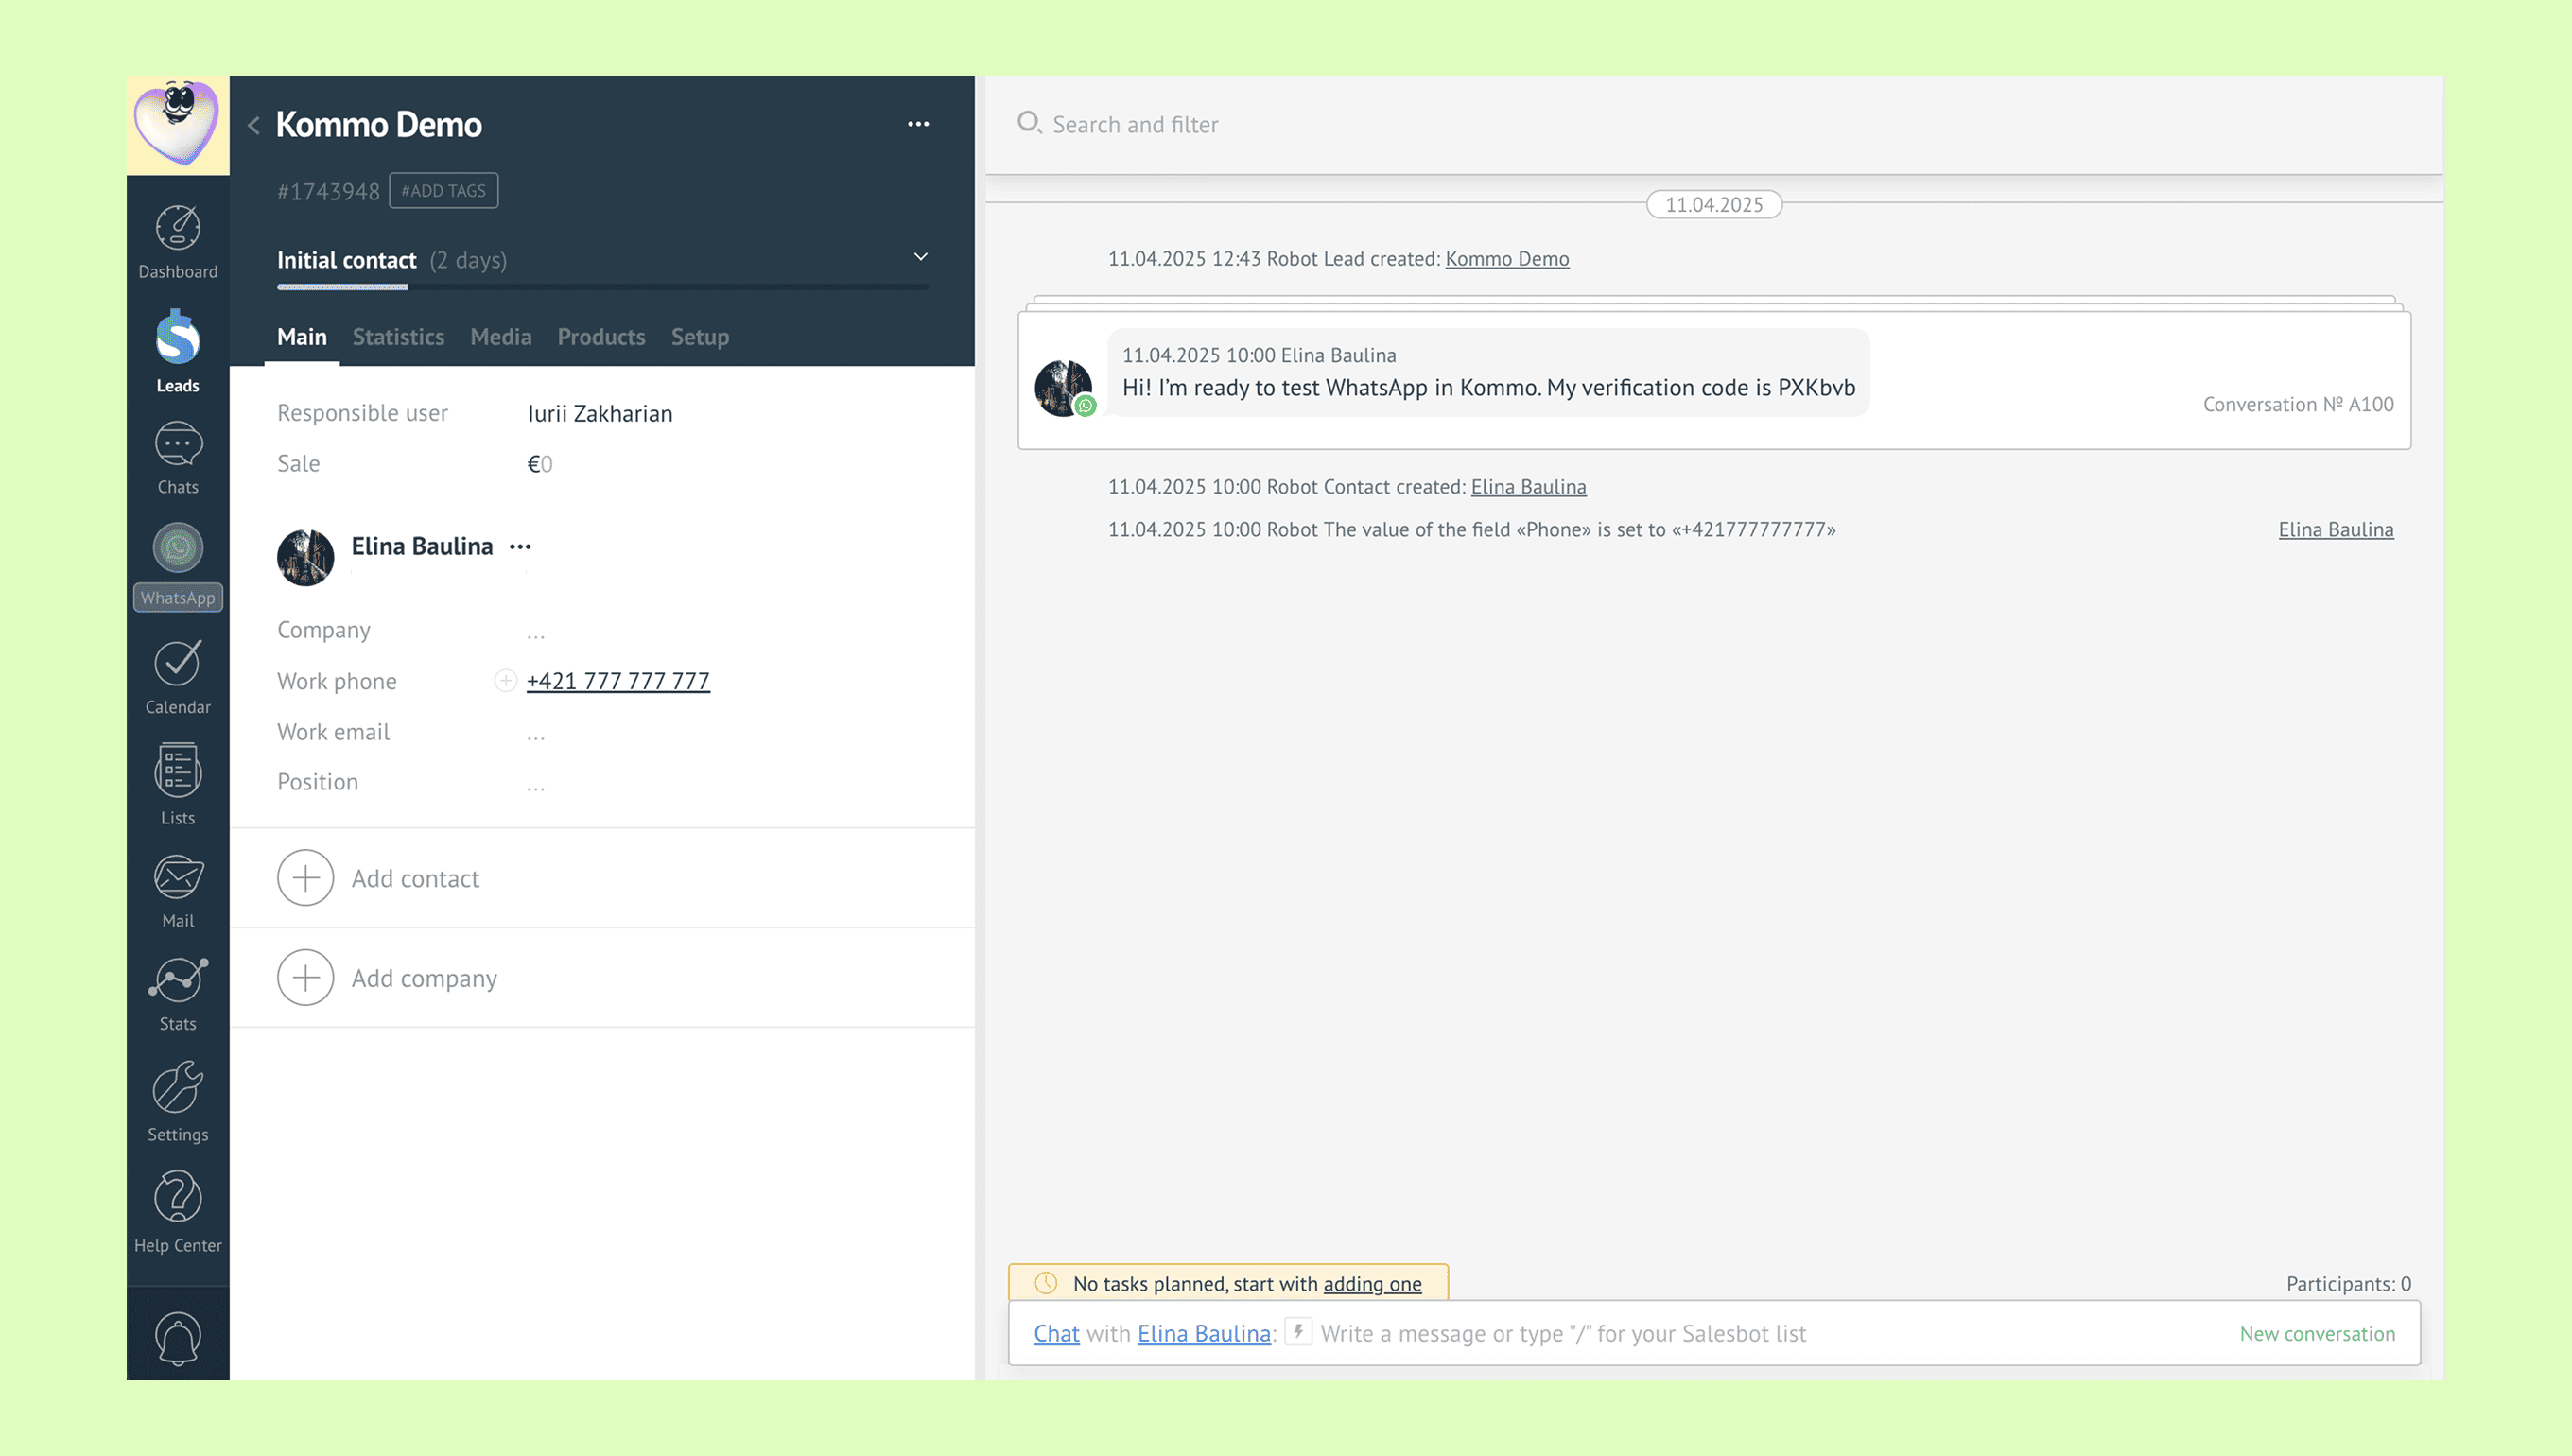The image size is (2572, 1456).
Task: Click the Kommo Demo lead title
Action: [x=378, y=124]
